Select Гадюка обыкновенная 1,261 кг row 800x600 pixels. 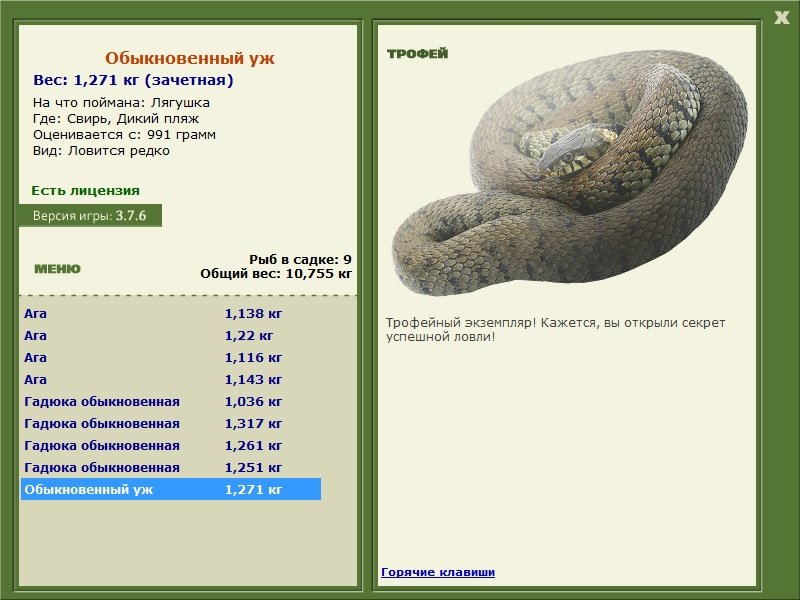pos(171,445)
